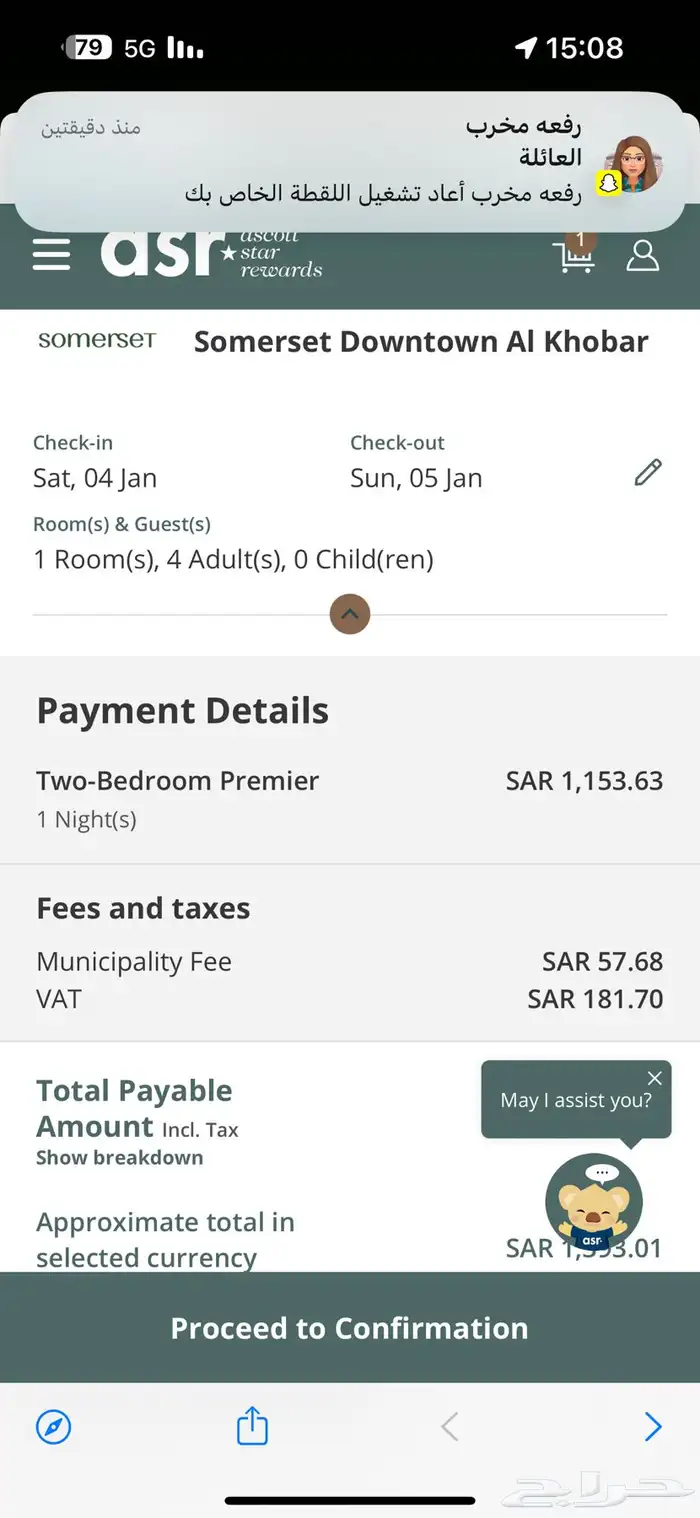Open Safari compass bookmarks icon
Image resolution: width=700 pixels, height=1518 pixels.
click(x=54, y=1426)
